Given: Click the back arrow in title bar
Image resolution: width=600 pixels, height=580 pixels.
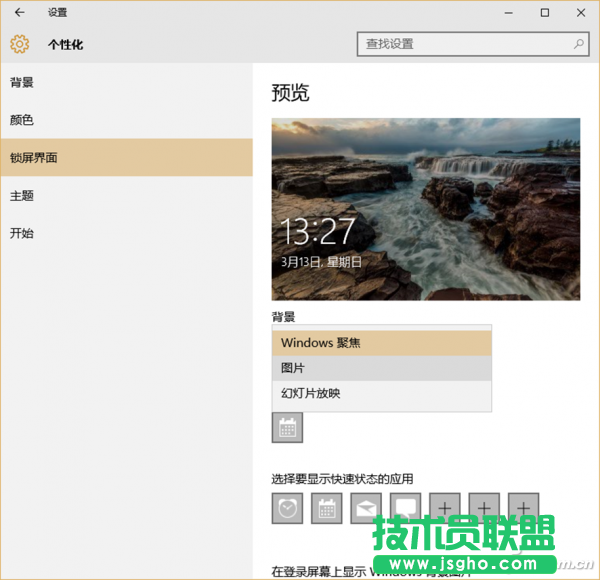Looking at the screenshot, I should 19,13.
